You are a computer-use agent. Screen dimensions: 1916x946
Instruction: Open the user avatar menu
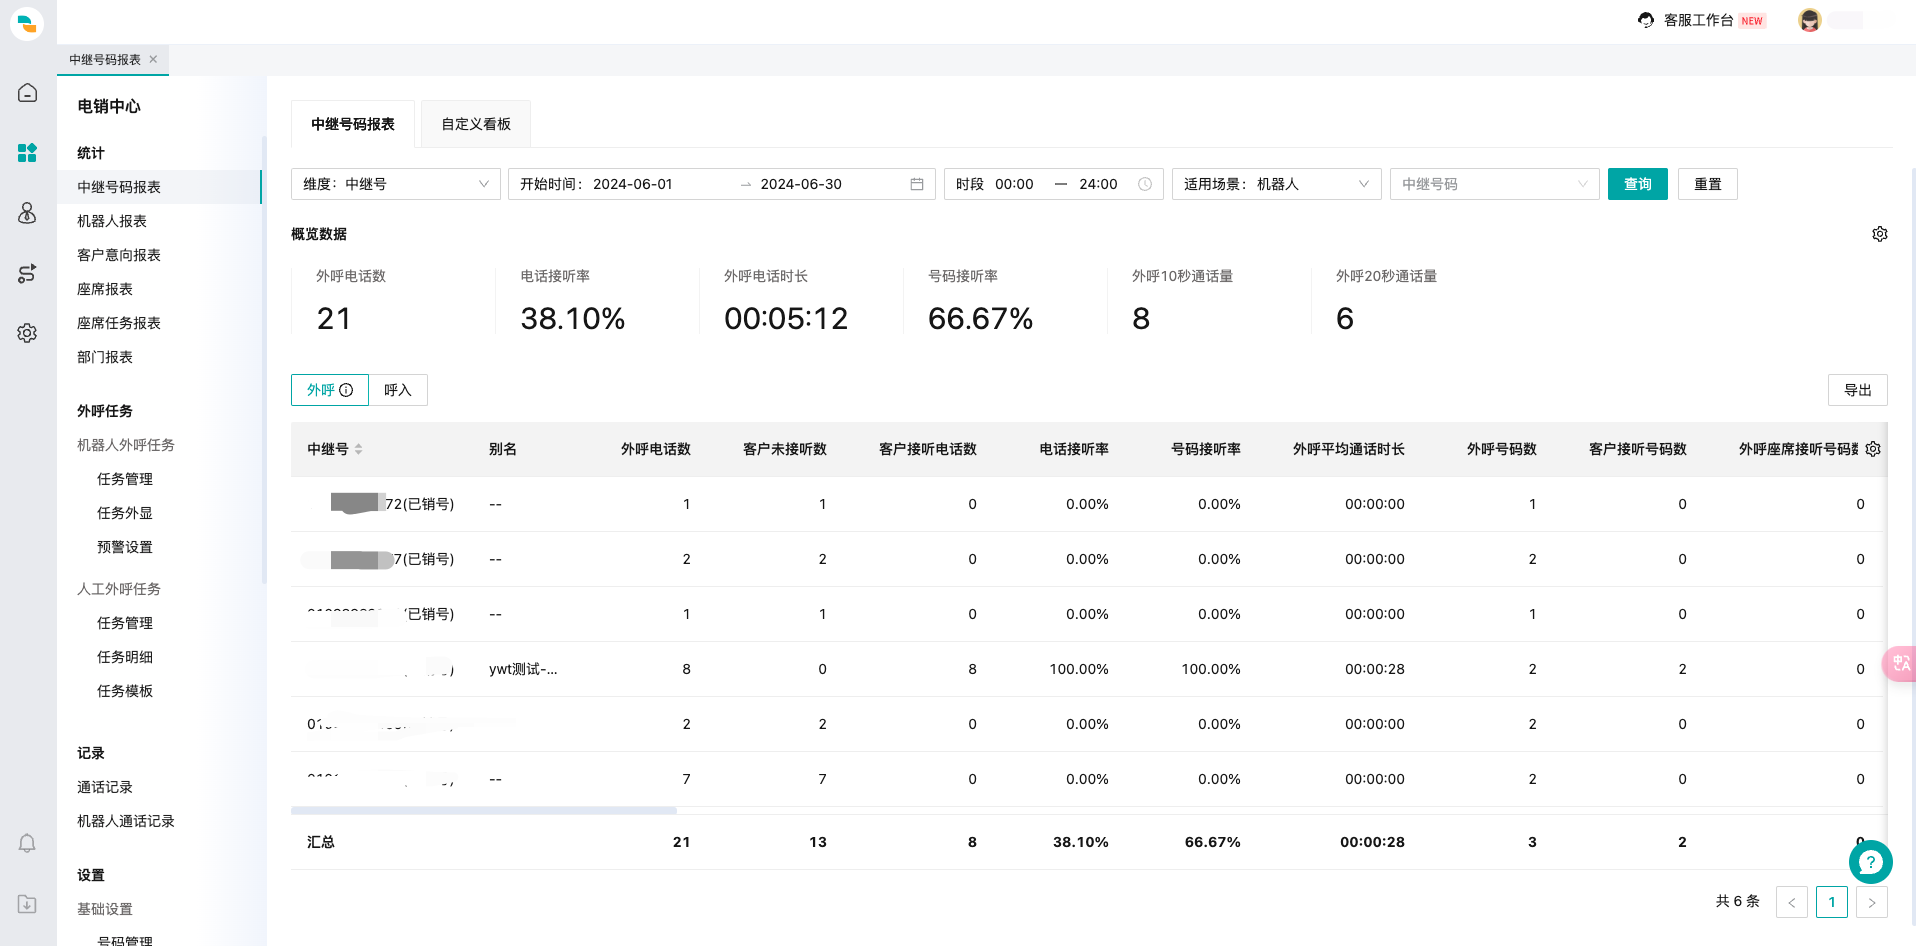1809,20
